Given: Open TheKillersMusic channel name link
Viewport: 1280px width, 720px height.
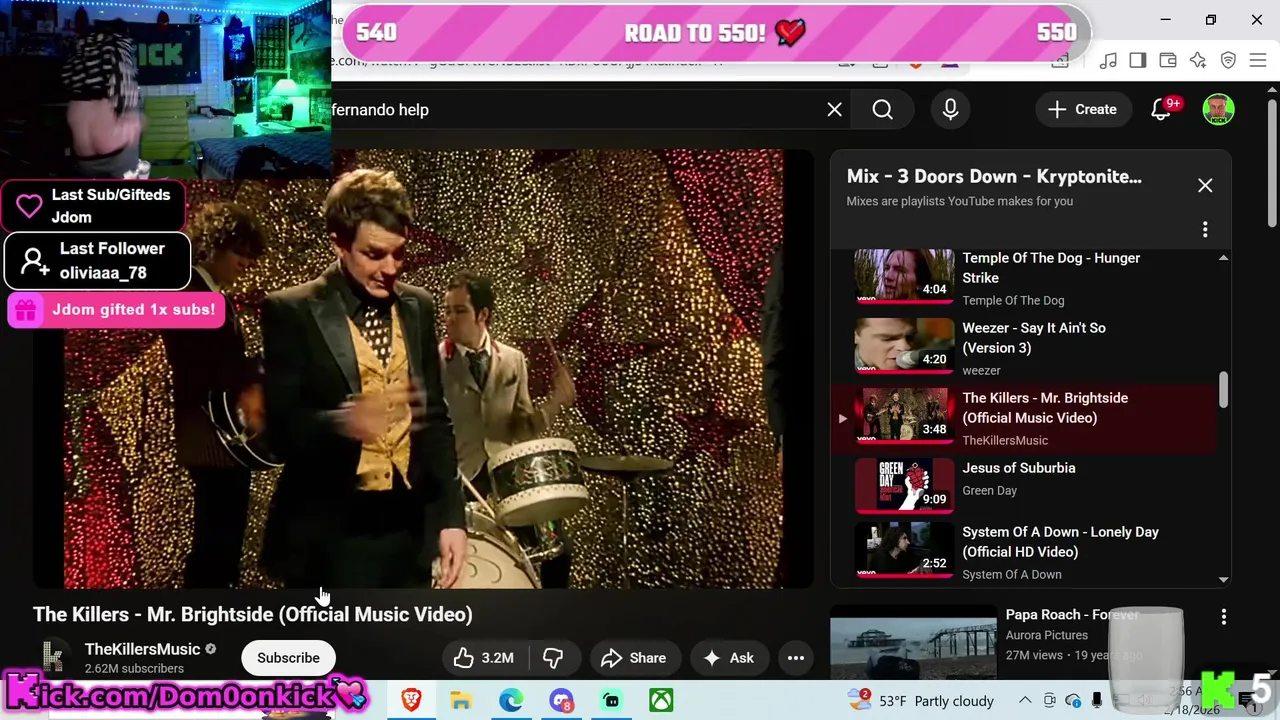Looking at the screenshot, I should (x=143, y=649).
